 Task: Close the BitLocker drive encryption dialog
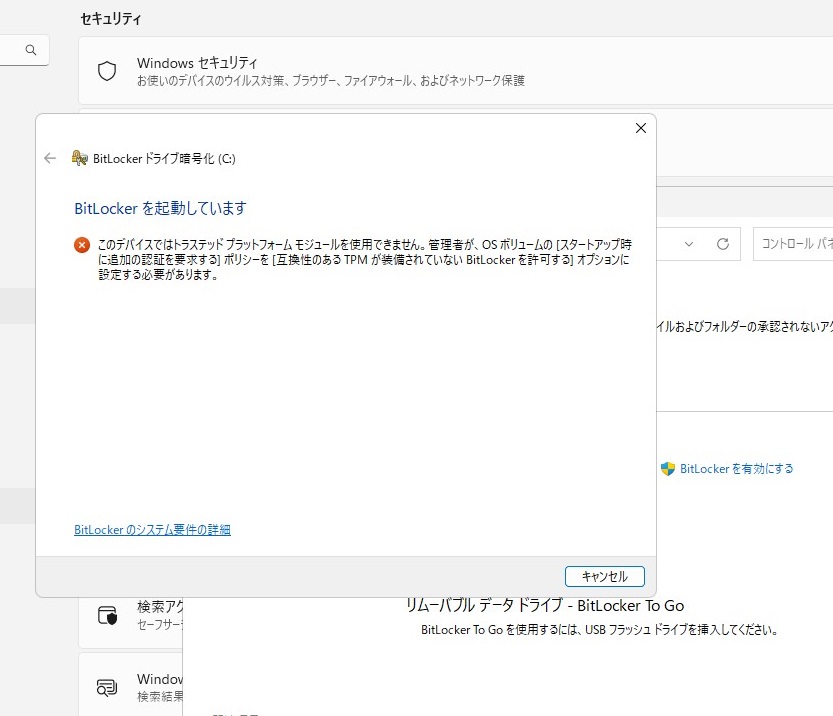[641, 128]
